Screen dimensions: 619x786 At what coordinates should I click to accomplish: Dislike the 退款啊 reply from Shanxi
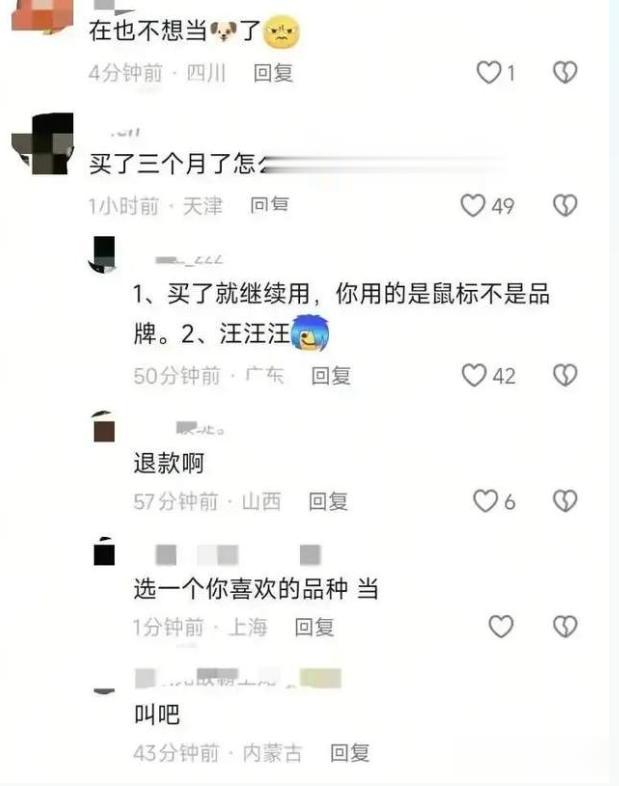pos(565,501)
